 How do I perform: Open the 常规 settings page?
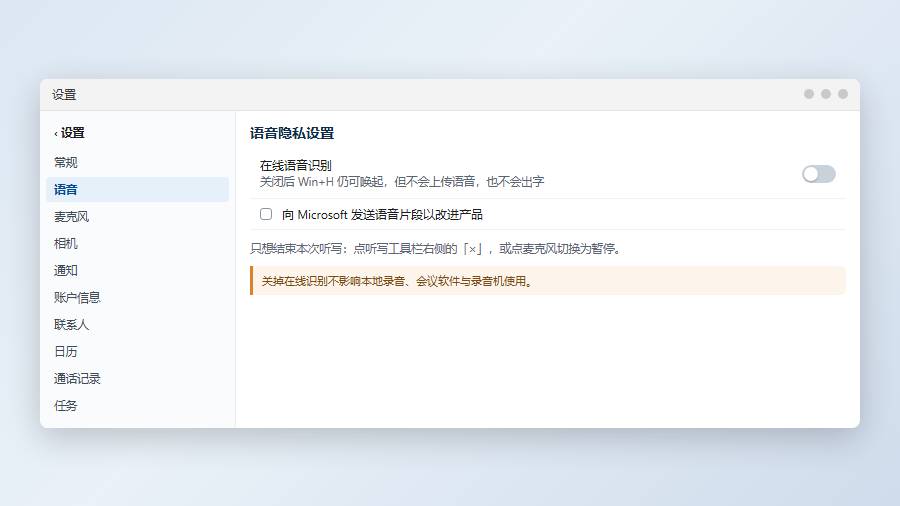pyautogui.click(x=137, y=162)
